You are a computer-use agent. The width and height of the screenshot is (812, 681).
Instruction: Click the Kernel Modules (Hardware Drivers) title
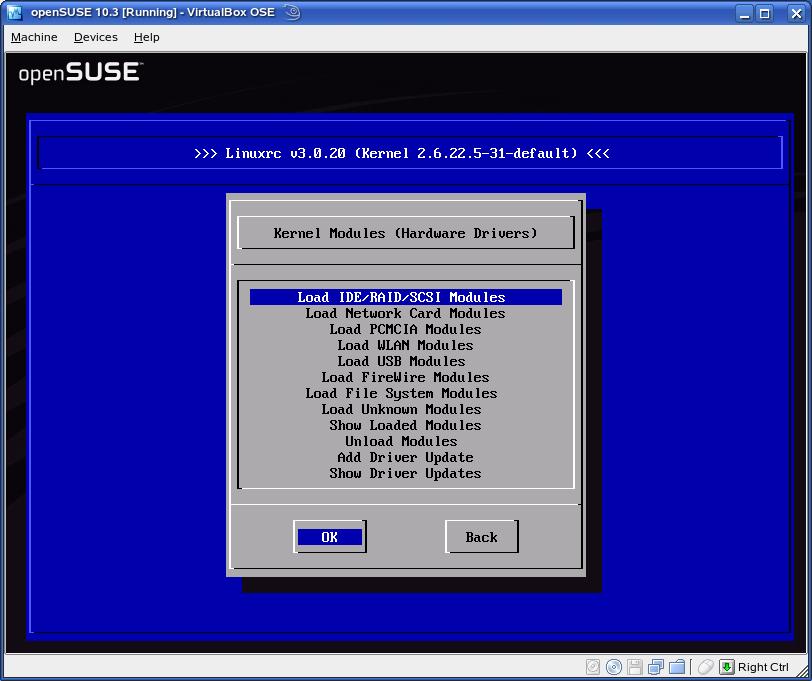(405, 233)
